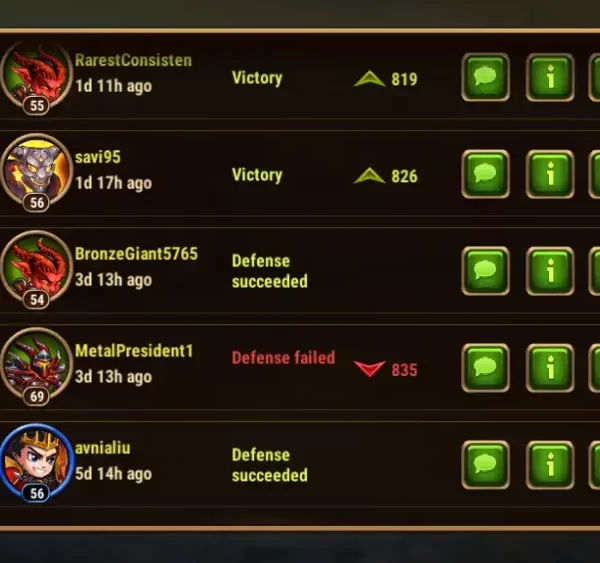View info for avnialiu battle
The height and width of the screenshot is (563, 600).
click(550, 465)
